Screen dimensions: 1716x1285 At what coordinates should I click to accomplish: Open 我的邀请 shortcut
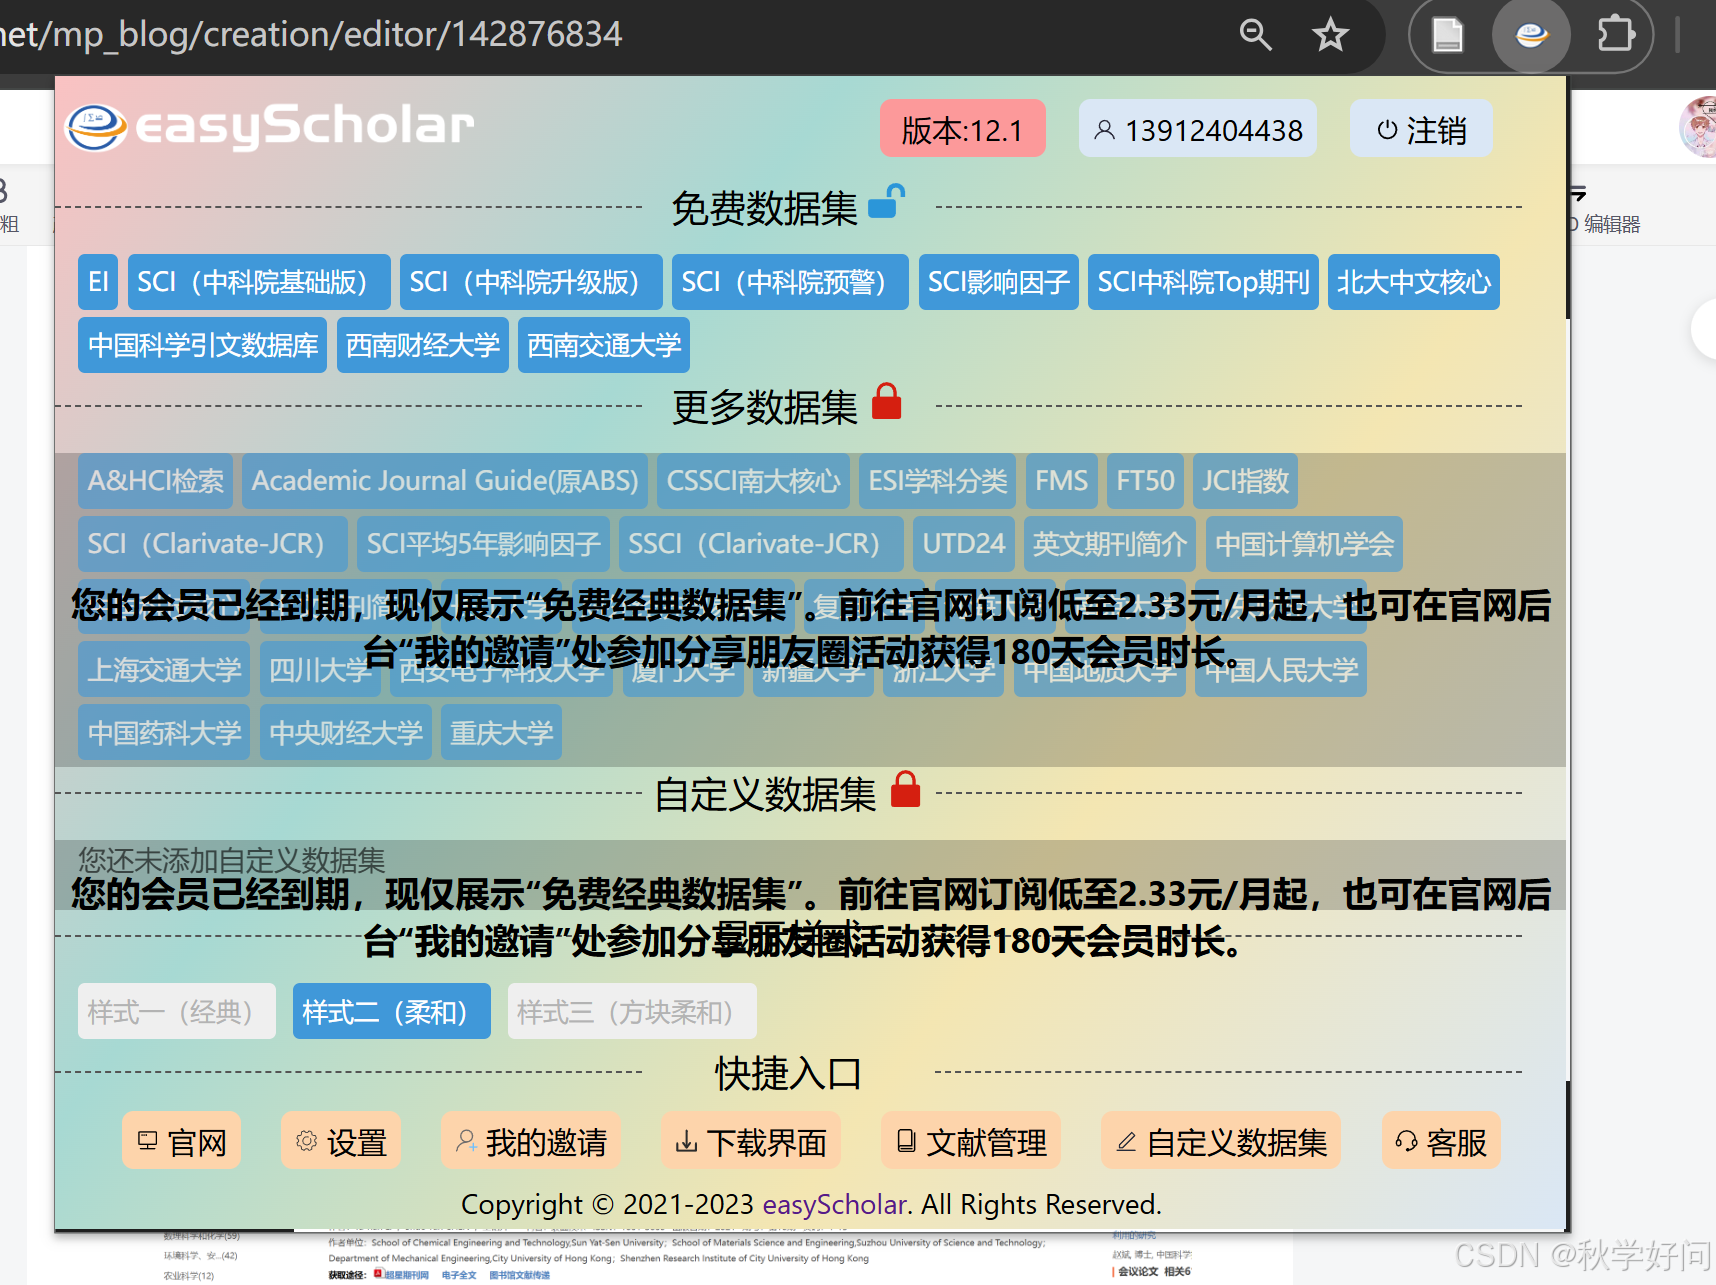point(531,1141)
